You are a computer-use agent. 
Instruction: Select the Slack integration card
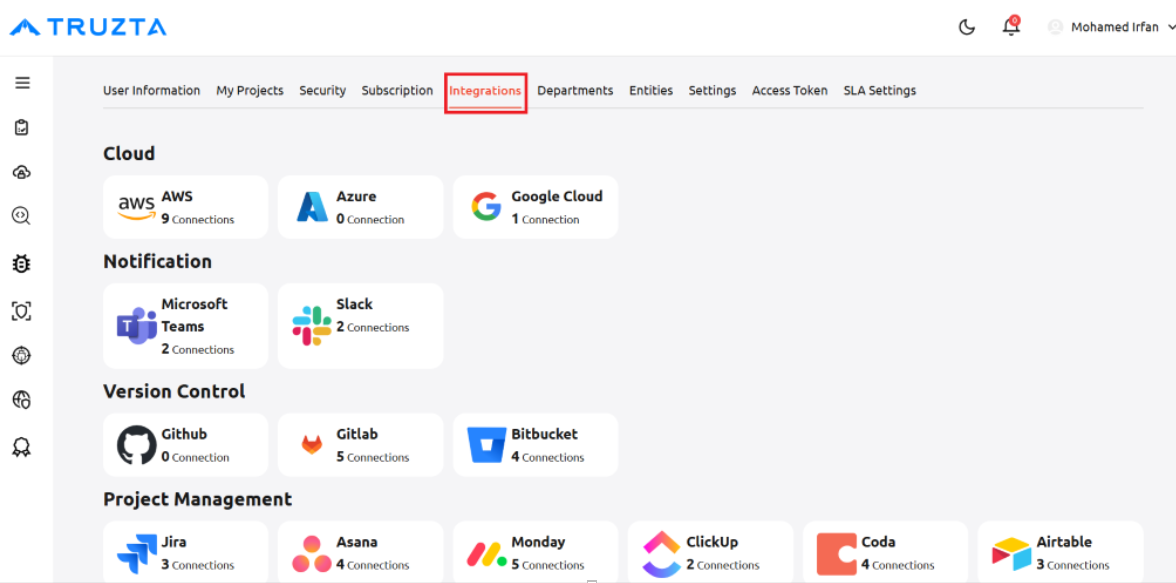(360, 326)
